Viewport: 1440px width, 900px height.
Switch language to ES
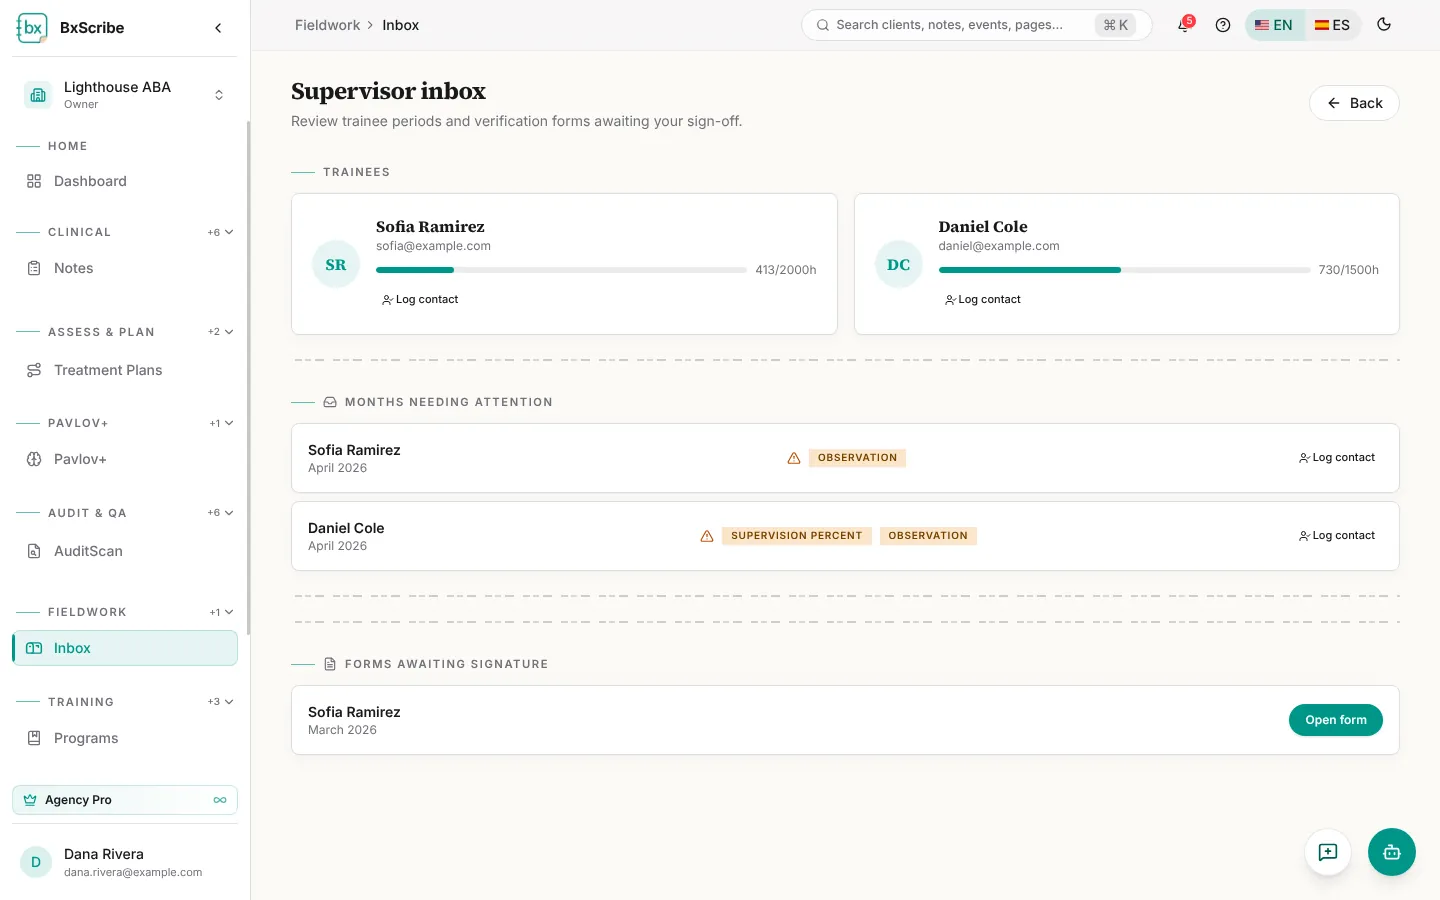[1332, 25]
